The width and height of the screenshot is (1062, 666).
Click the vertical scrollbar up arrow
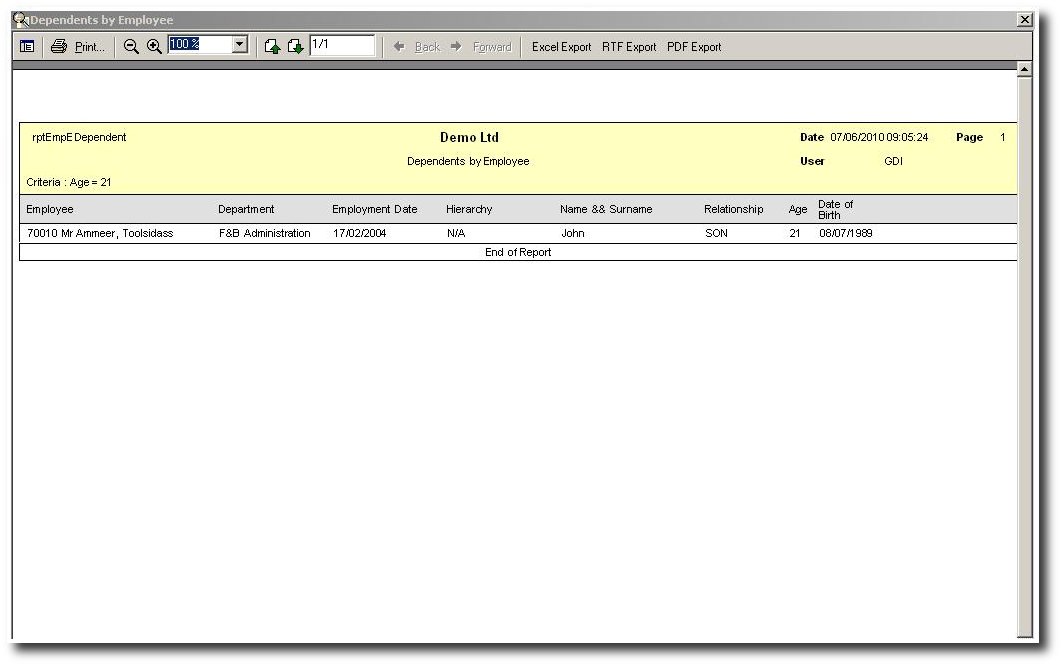tap(1023, 70)
